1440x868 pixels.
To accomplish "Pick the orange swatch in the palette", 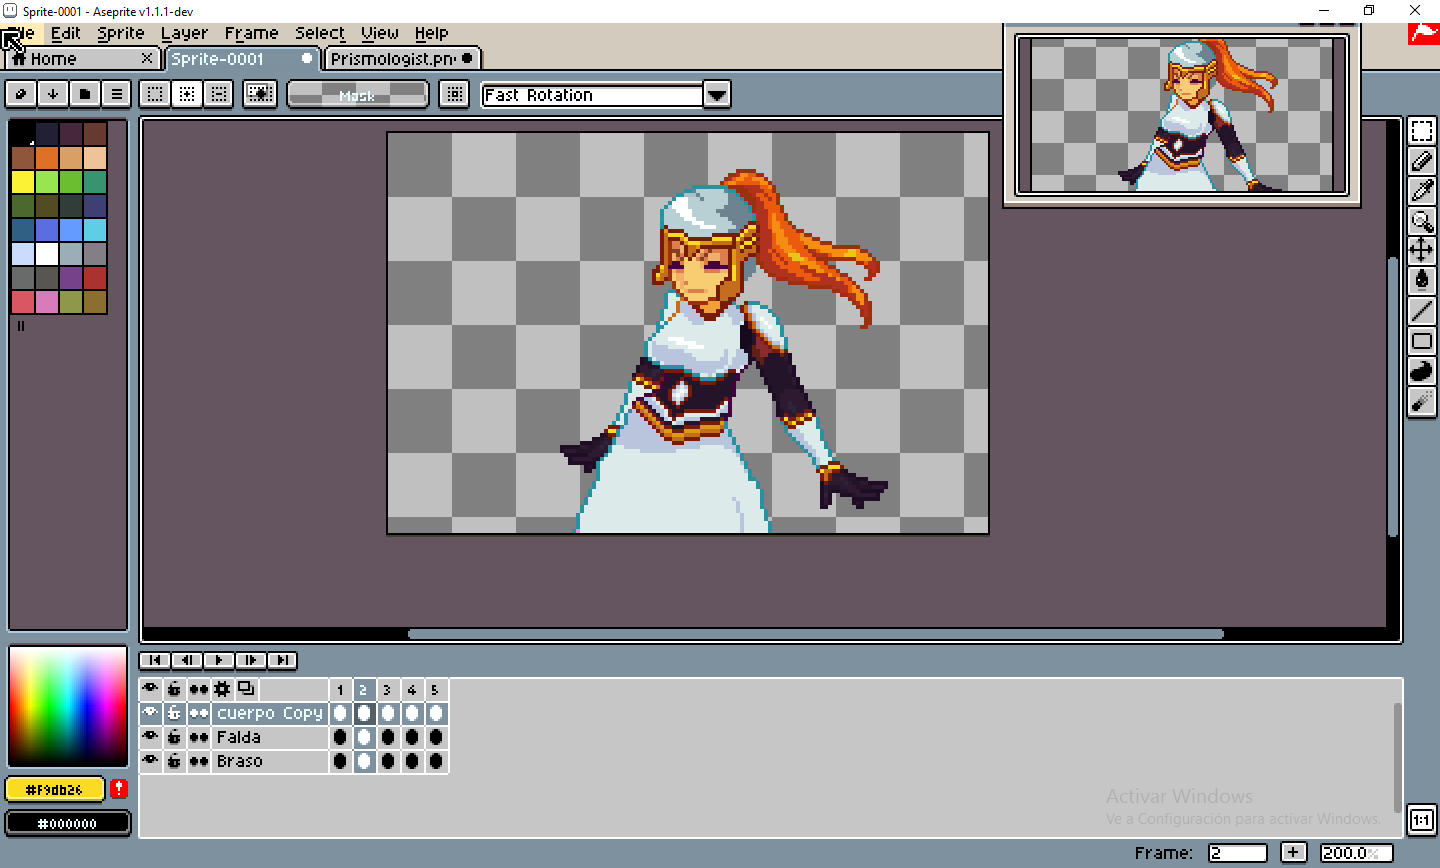I will click(47, 157).
